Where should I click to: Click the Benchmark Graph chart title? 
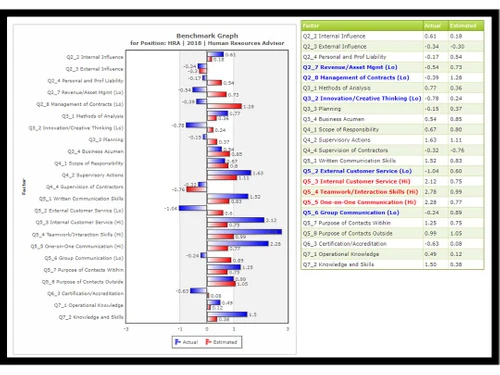point(207,36)
